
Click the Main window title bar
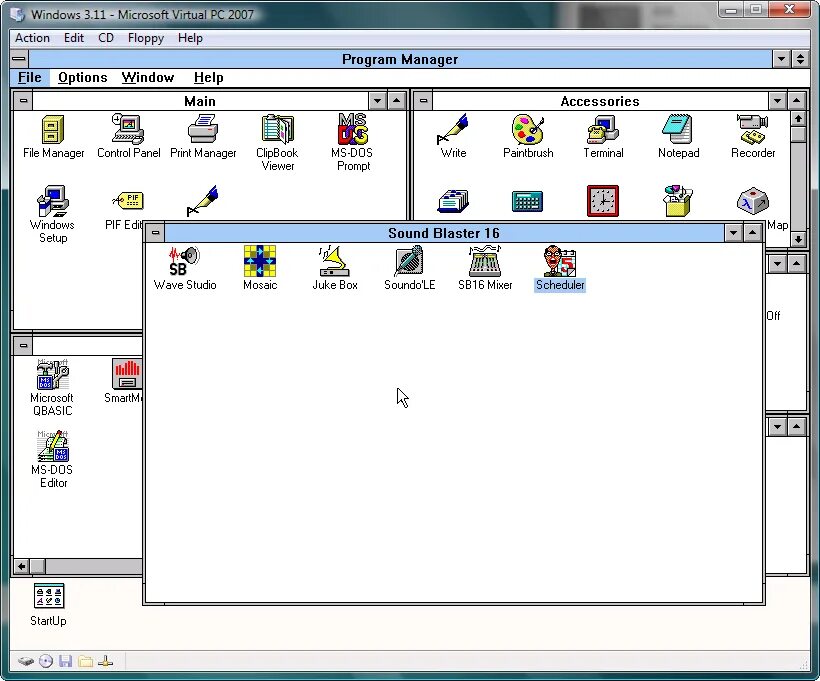(200, 100)
